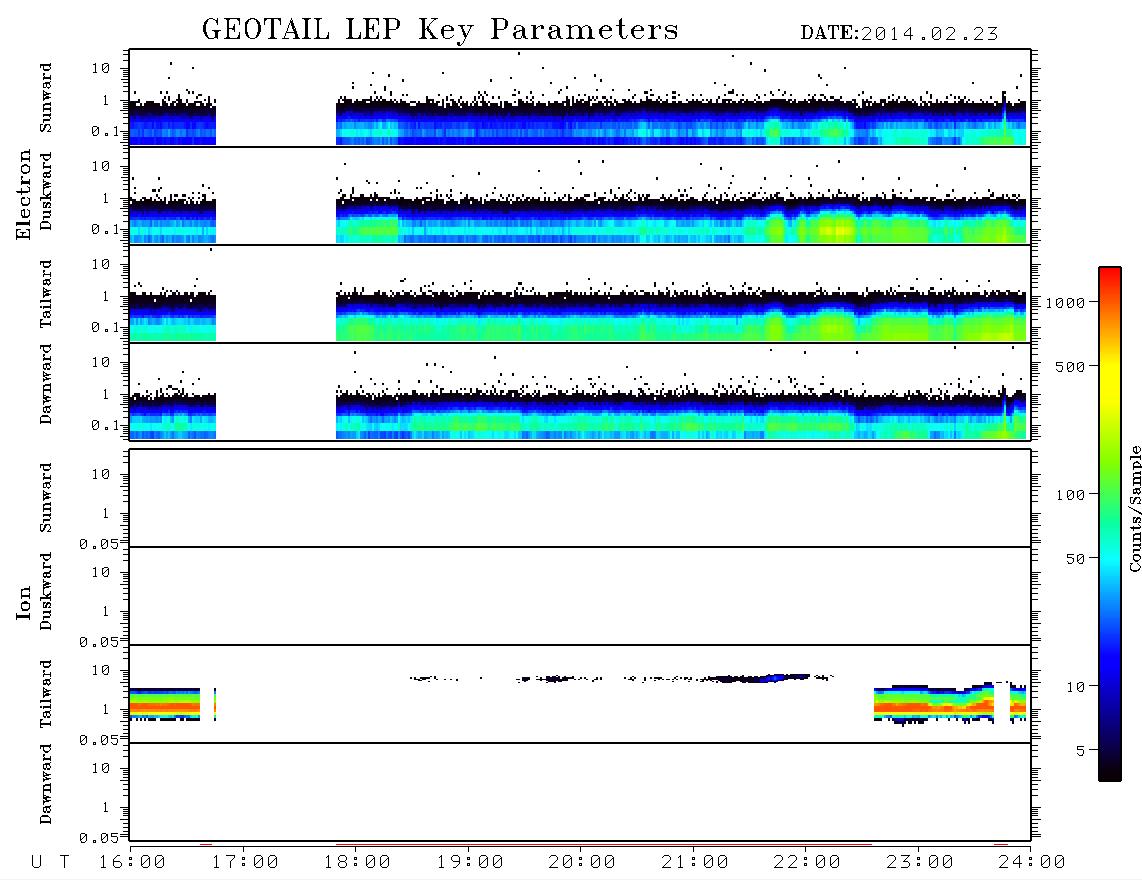Viewport: 1142px width, 880px height.
Task: Click the "1000" color bar tick label
Action: point(1065,302)
